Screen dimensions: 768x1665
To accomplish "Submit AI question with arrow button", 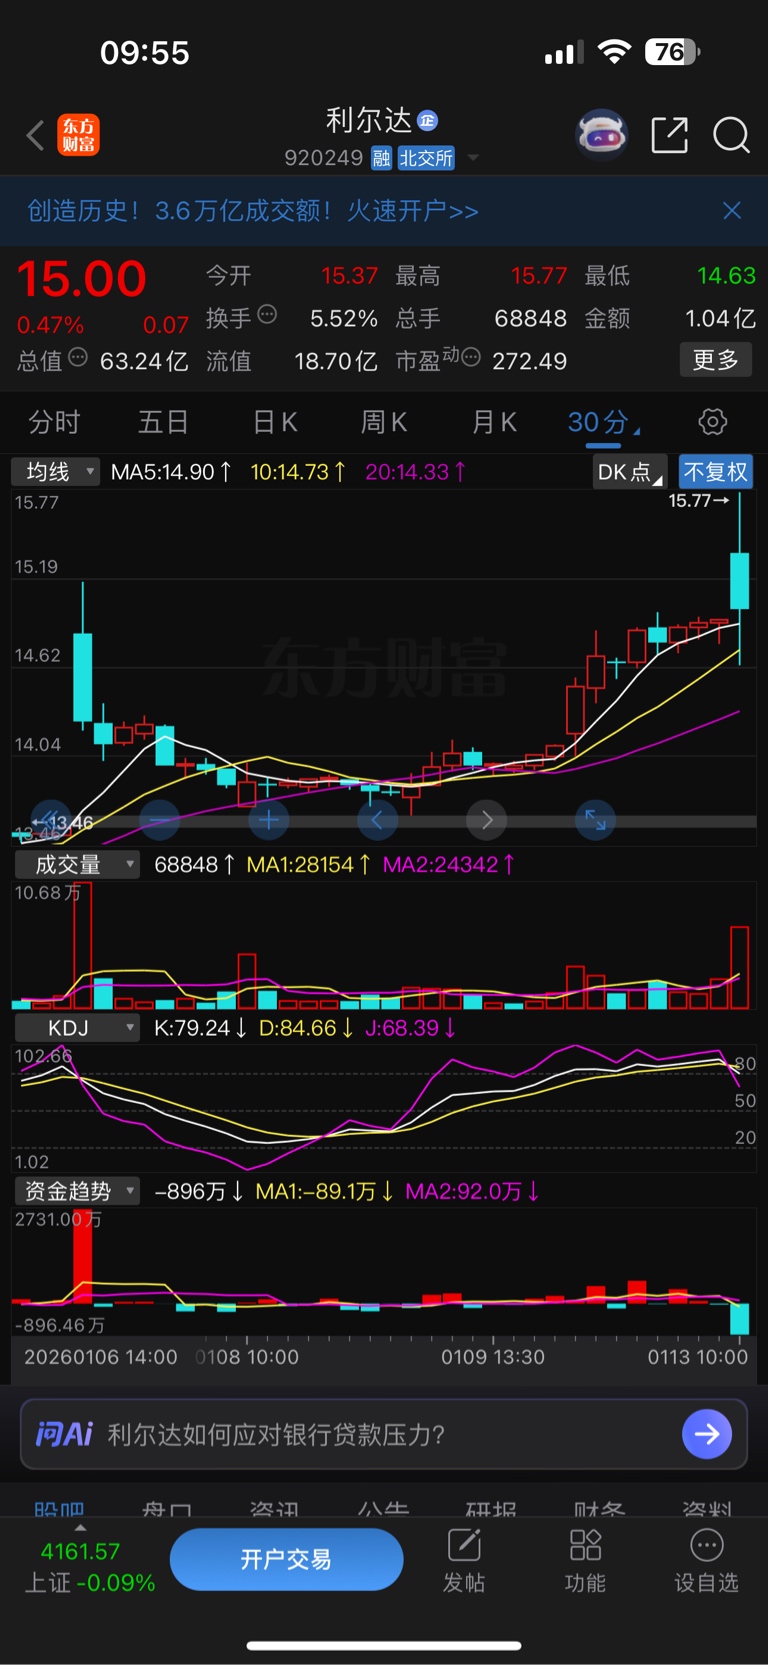I will (x=707, y=1434).
